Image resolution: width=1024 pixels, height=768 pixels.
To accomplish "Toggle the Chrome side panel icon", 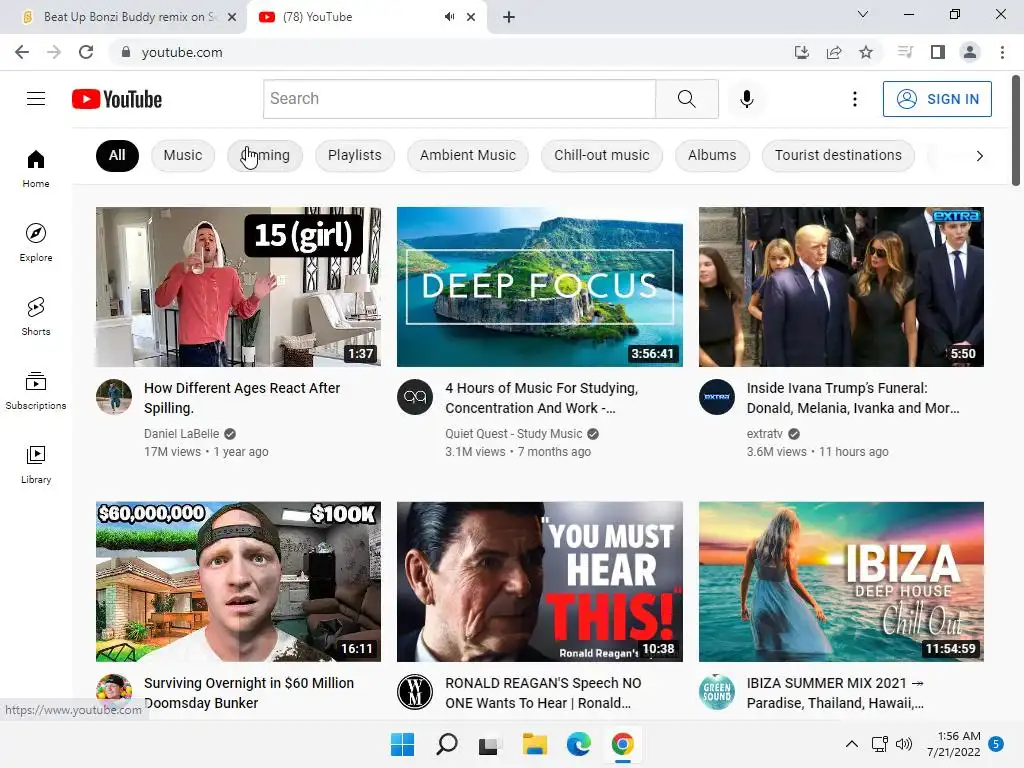I will click(x=938, y=52).
